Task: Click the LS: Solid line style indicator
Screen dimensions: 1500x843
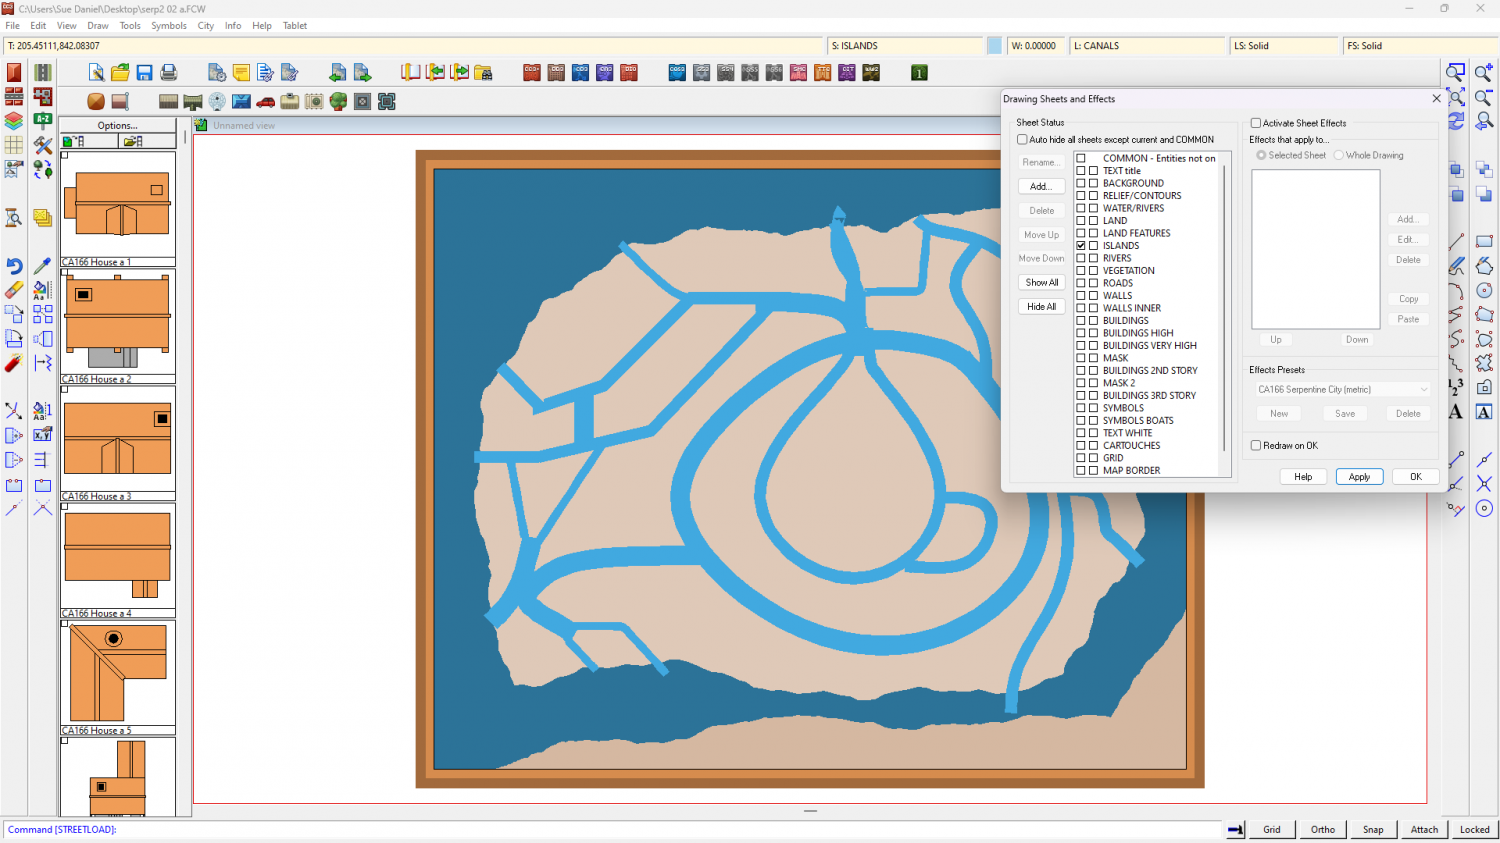Action: coord(1284,46)
